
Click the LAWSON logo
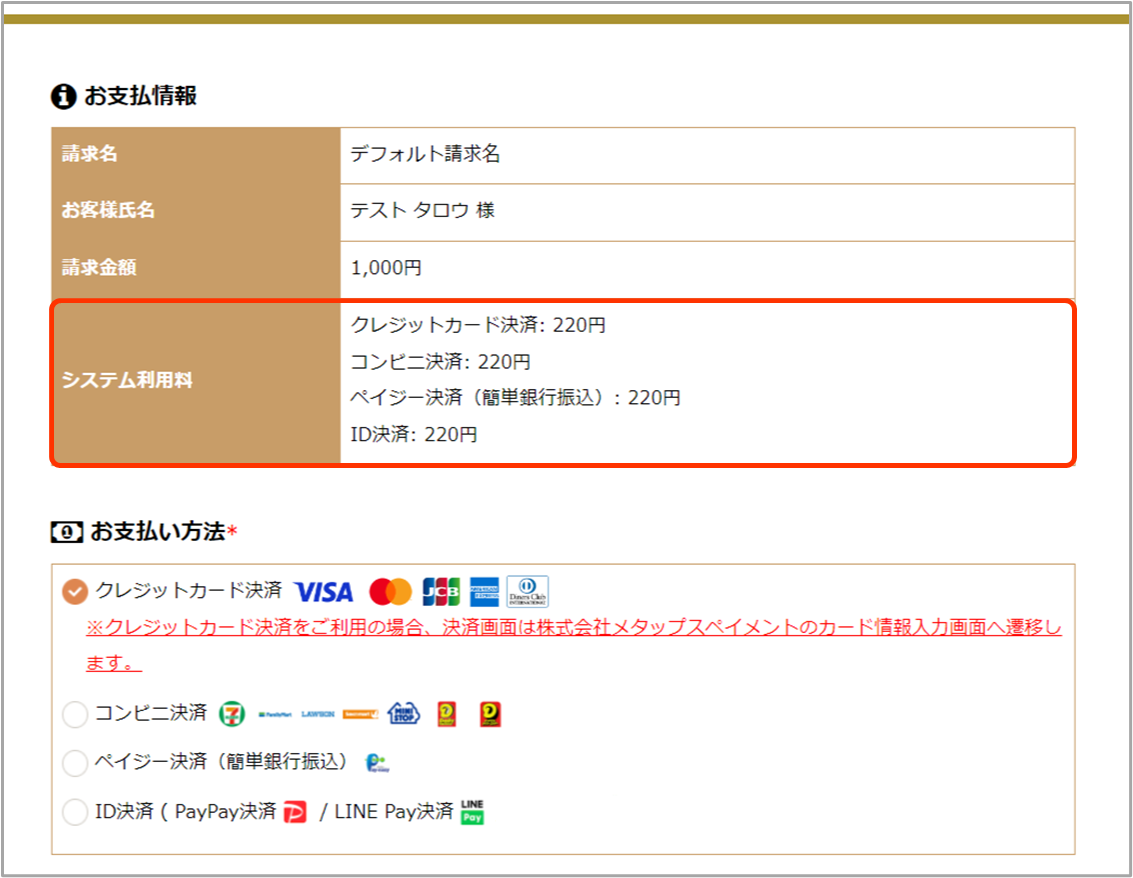pyautogui.click(x=317, y=714)
